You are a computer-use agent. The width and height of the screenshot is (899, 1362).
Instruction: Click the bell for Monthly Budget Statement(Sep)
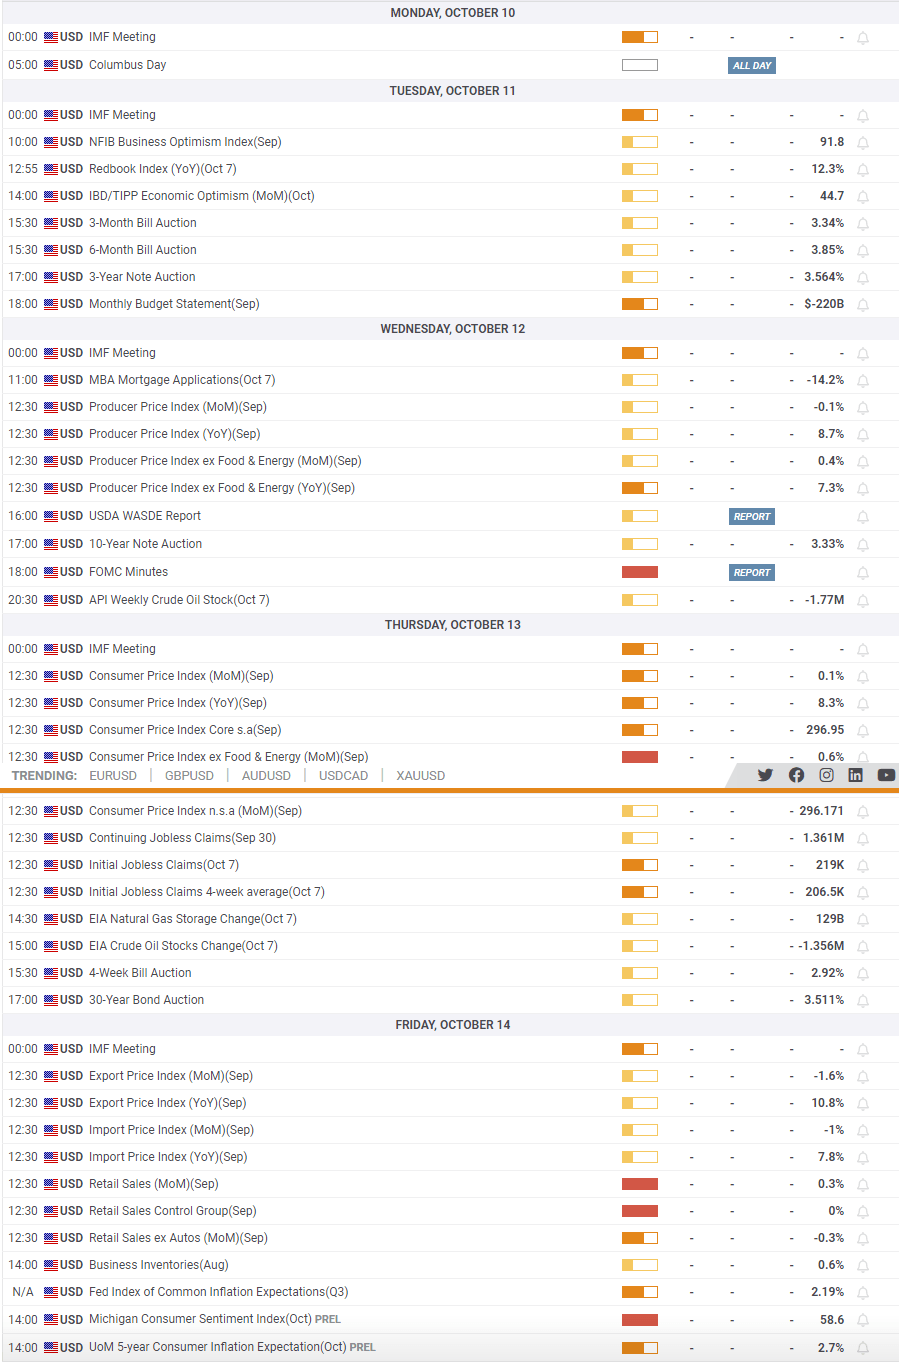point(862,305)
